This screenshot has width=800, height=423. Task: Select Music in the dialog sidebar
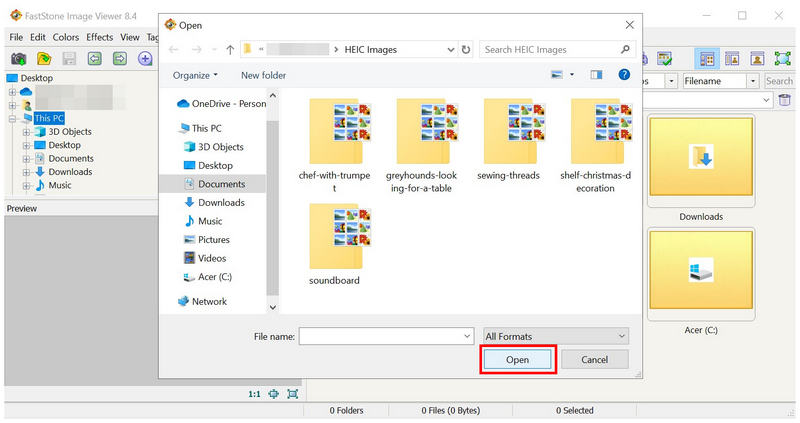pos(204,221)
